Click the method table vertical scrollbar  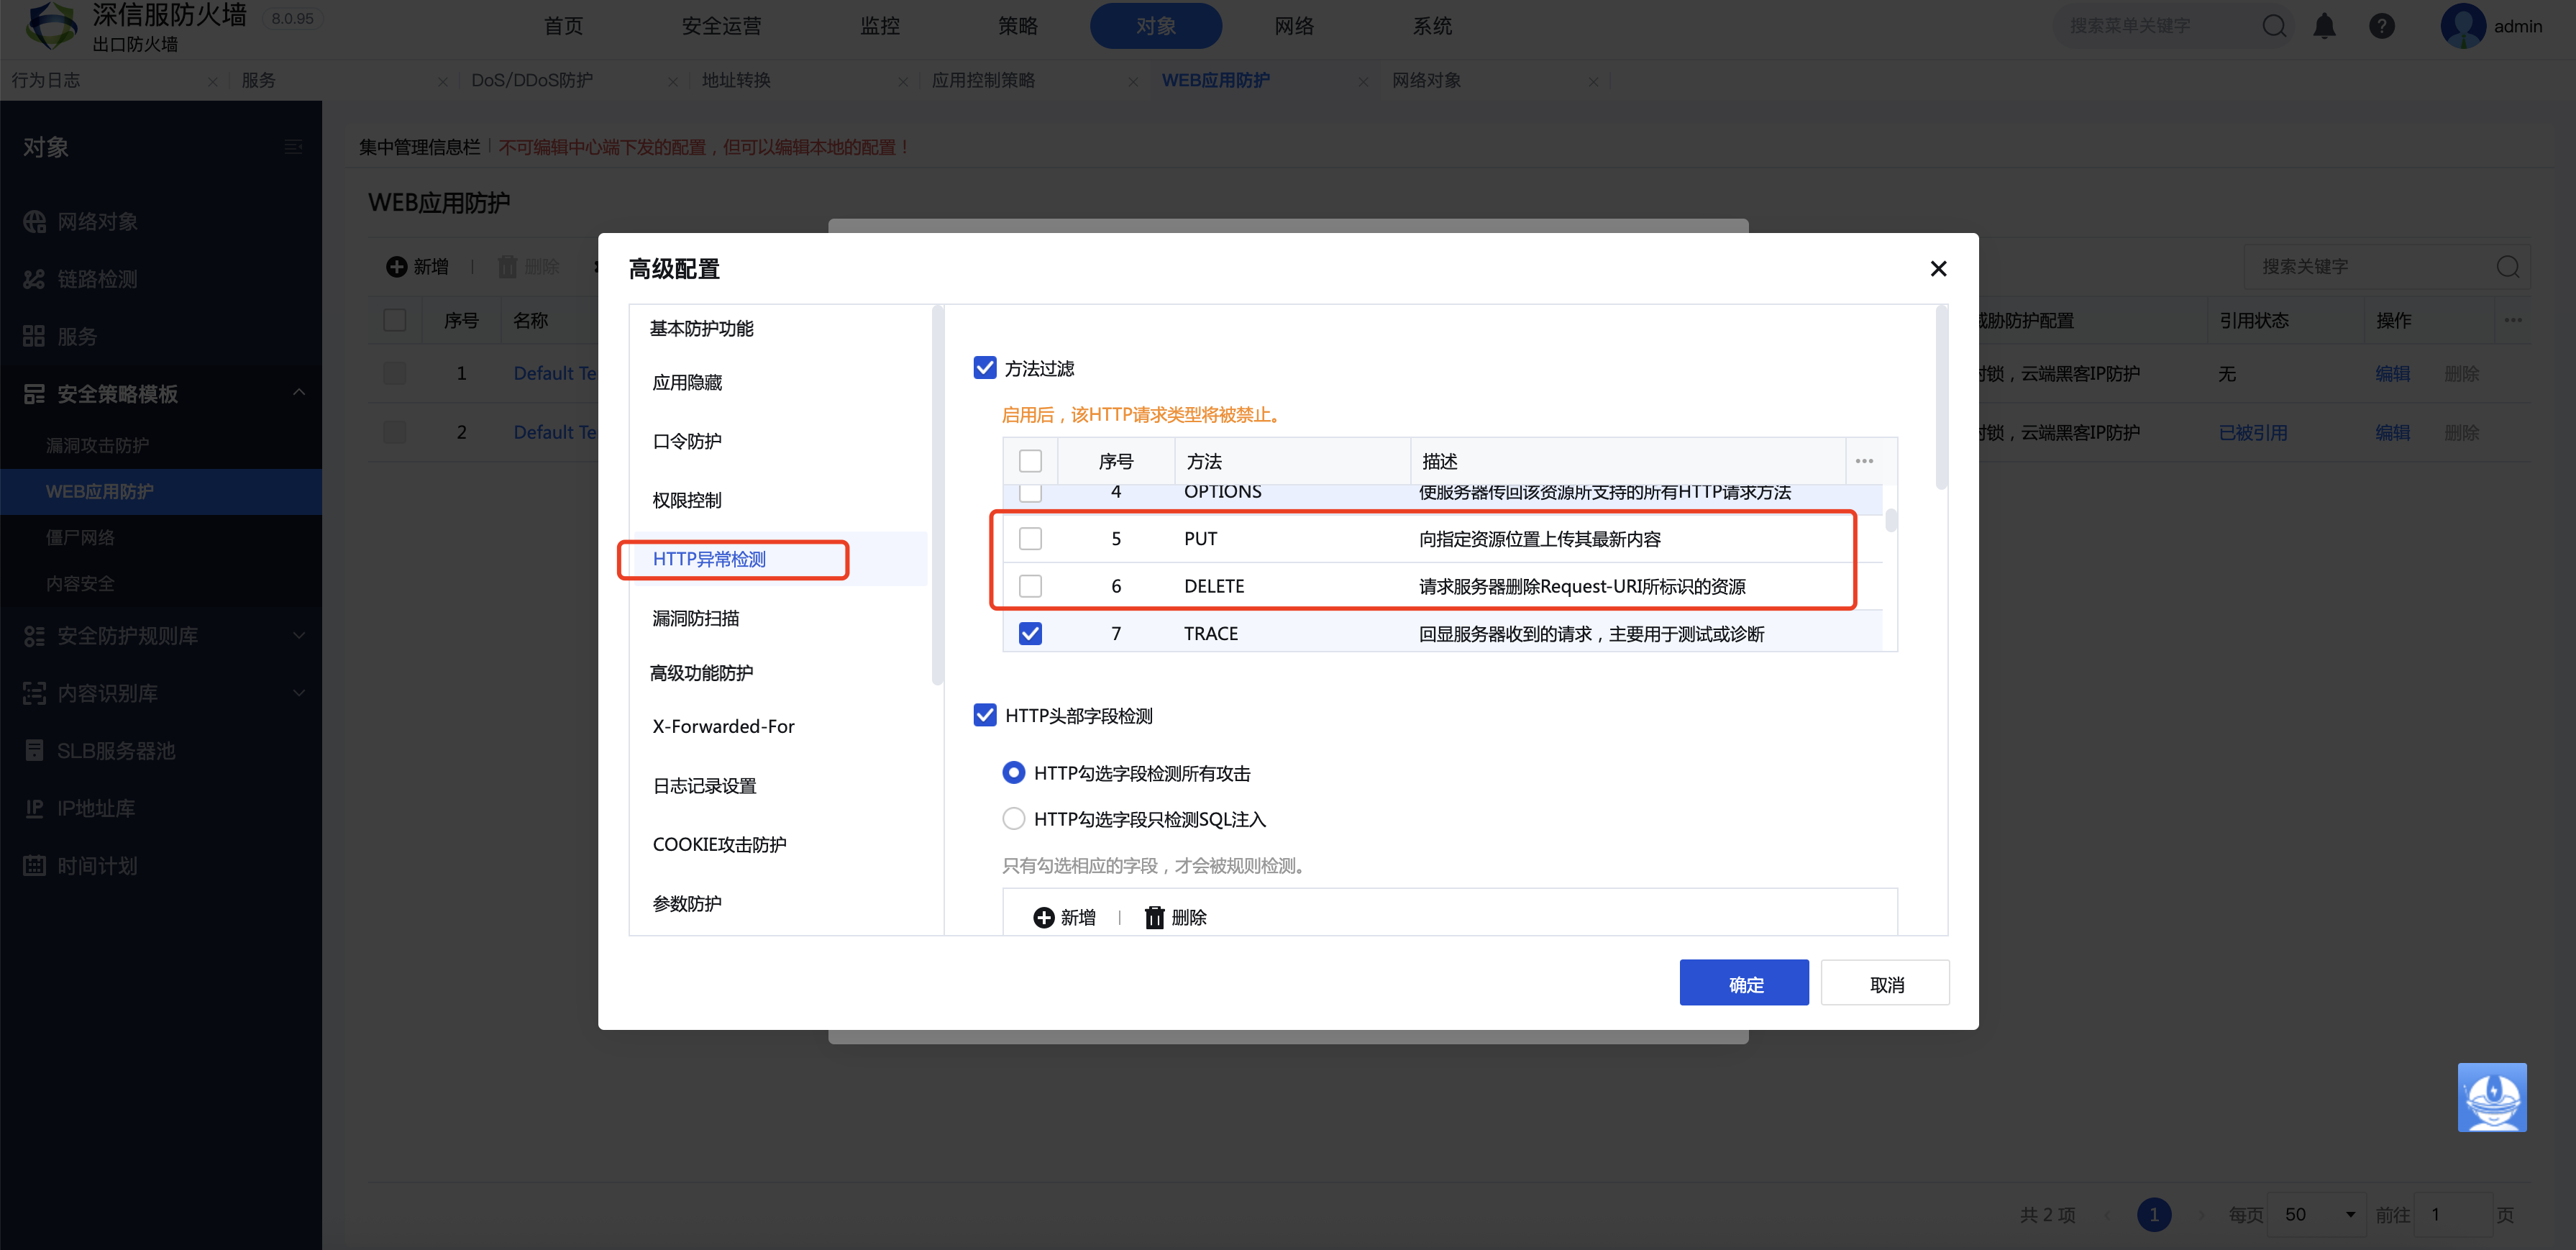pyautogui.click(x=1891, y=522)
